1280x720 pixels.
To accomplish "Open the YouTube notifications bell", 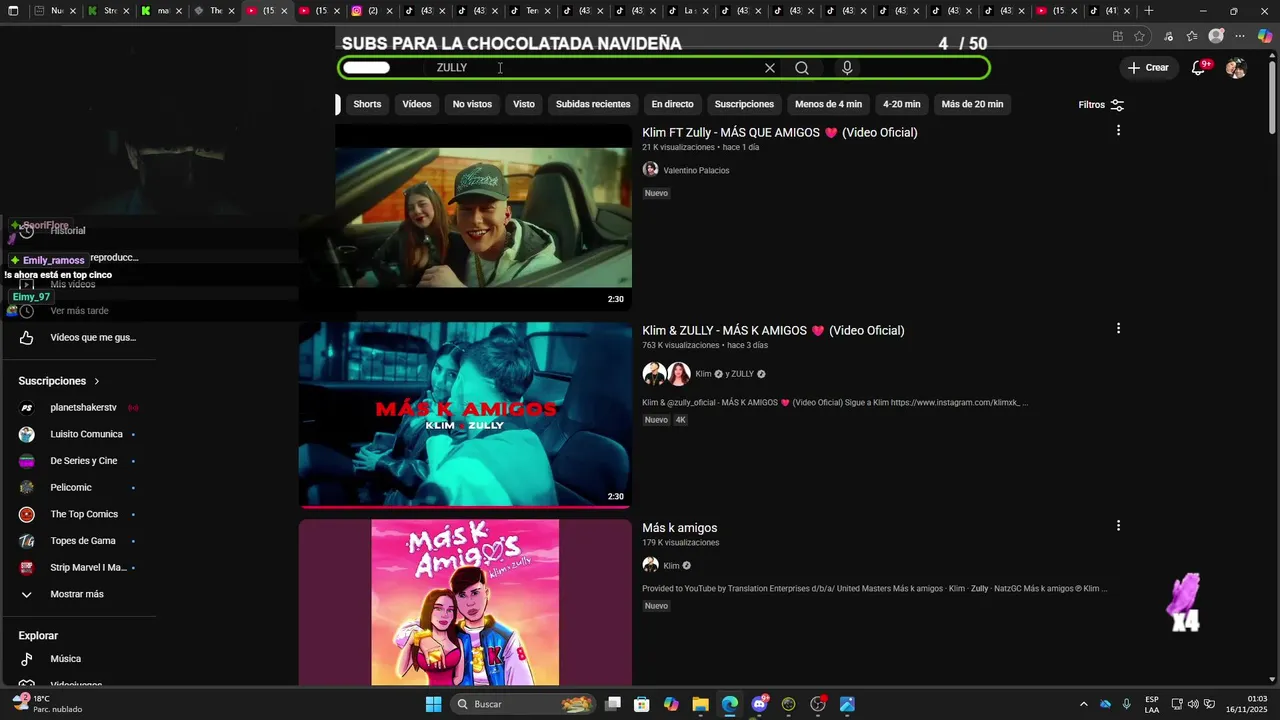I will [x=1199, y=68].
